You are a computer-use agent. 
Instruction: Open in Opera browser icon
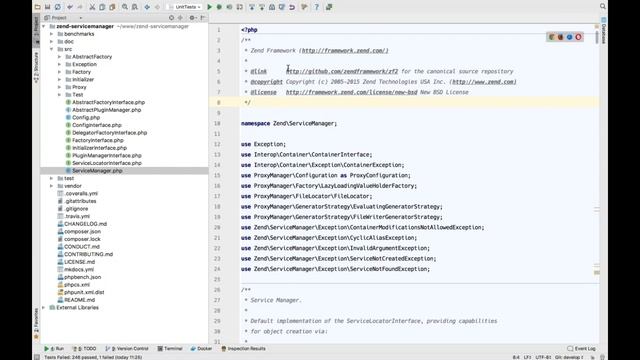578,37
